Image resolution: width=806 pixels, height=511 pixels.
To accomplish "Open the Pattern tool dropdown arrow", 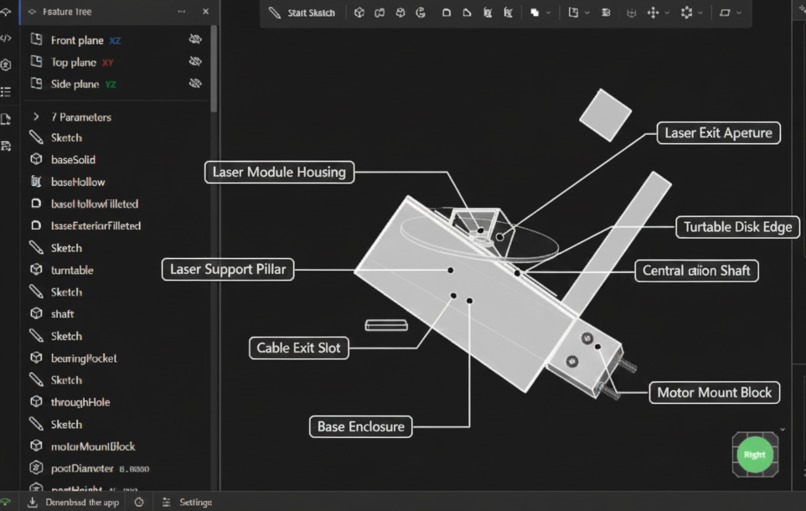I will tap(700, 13).
